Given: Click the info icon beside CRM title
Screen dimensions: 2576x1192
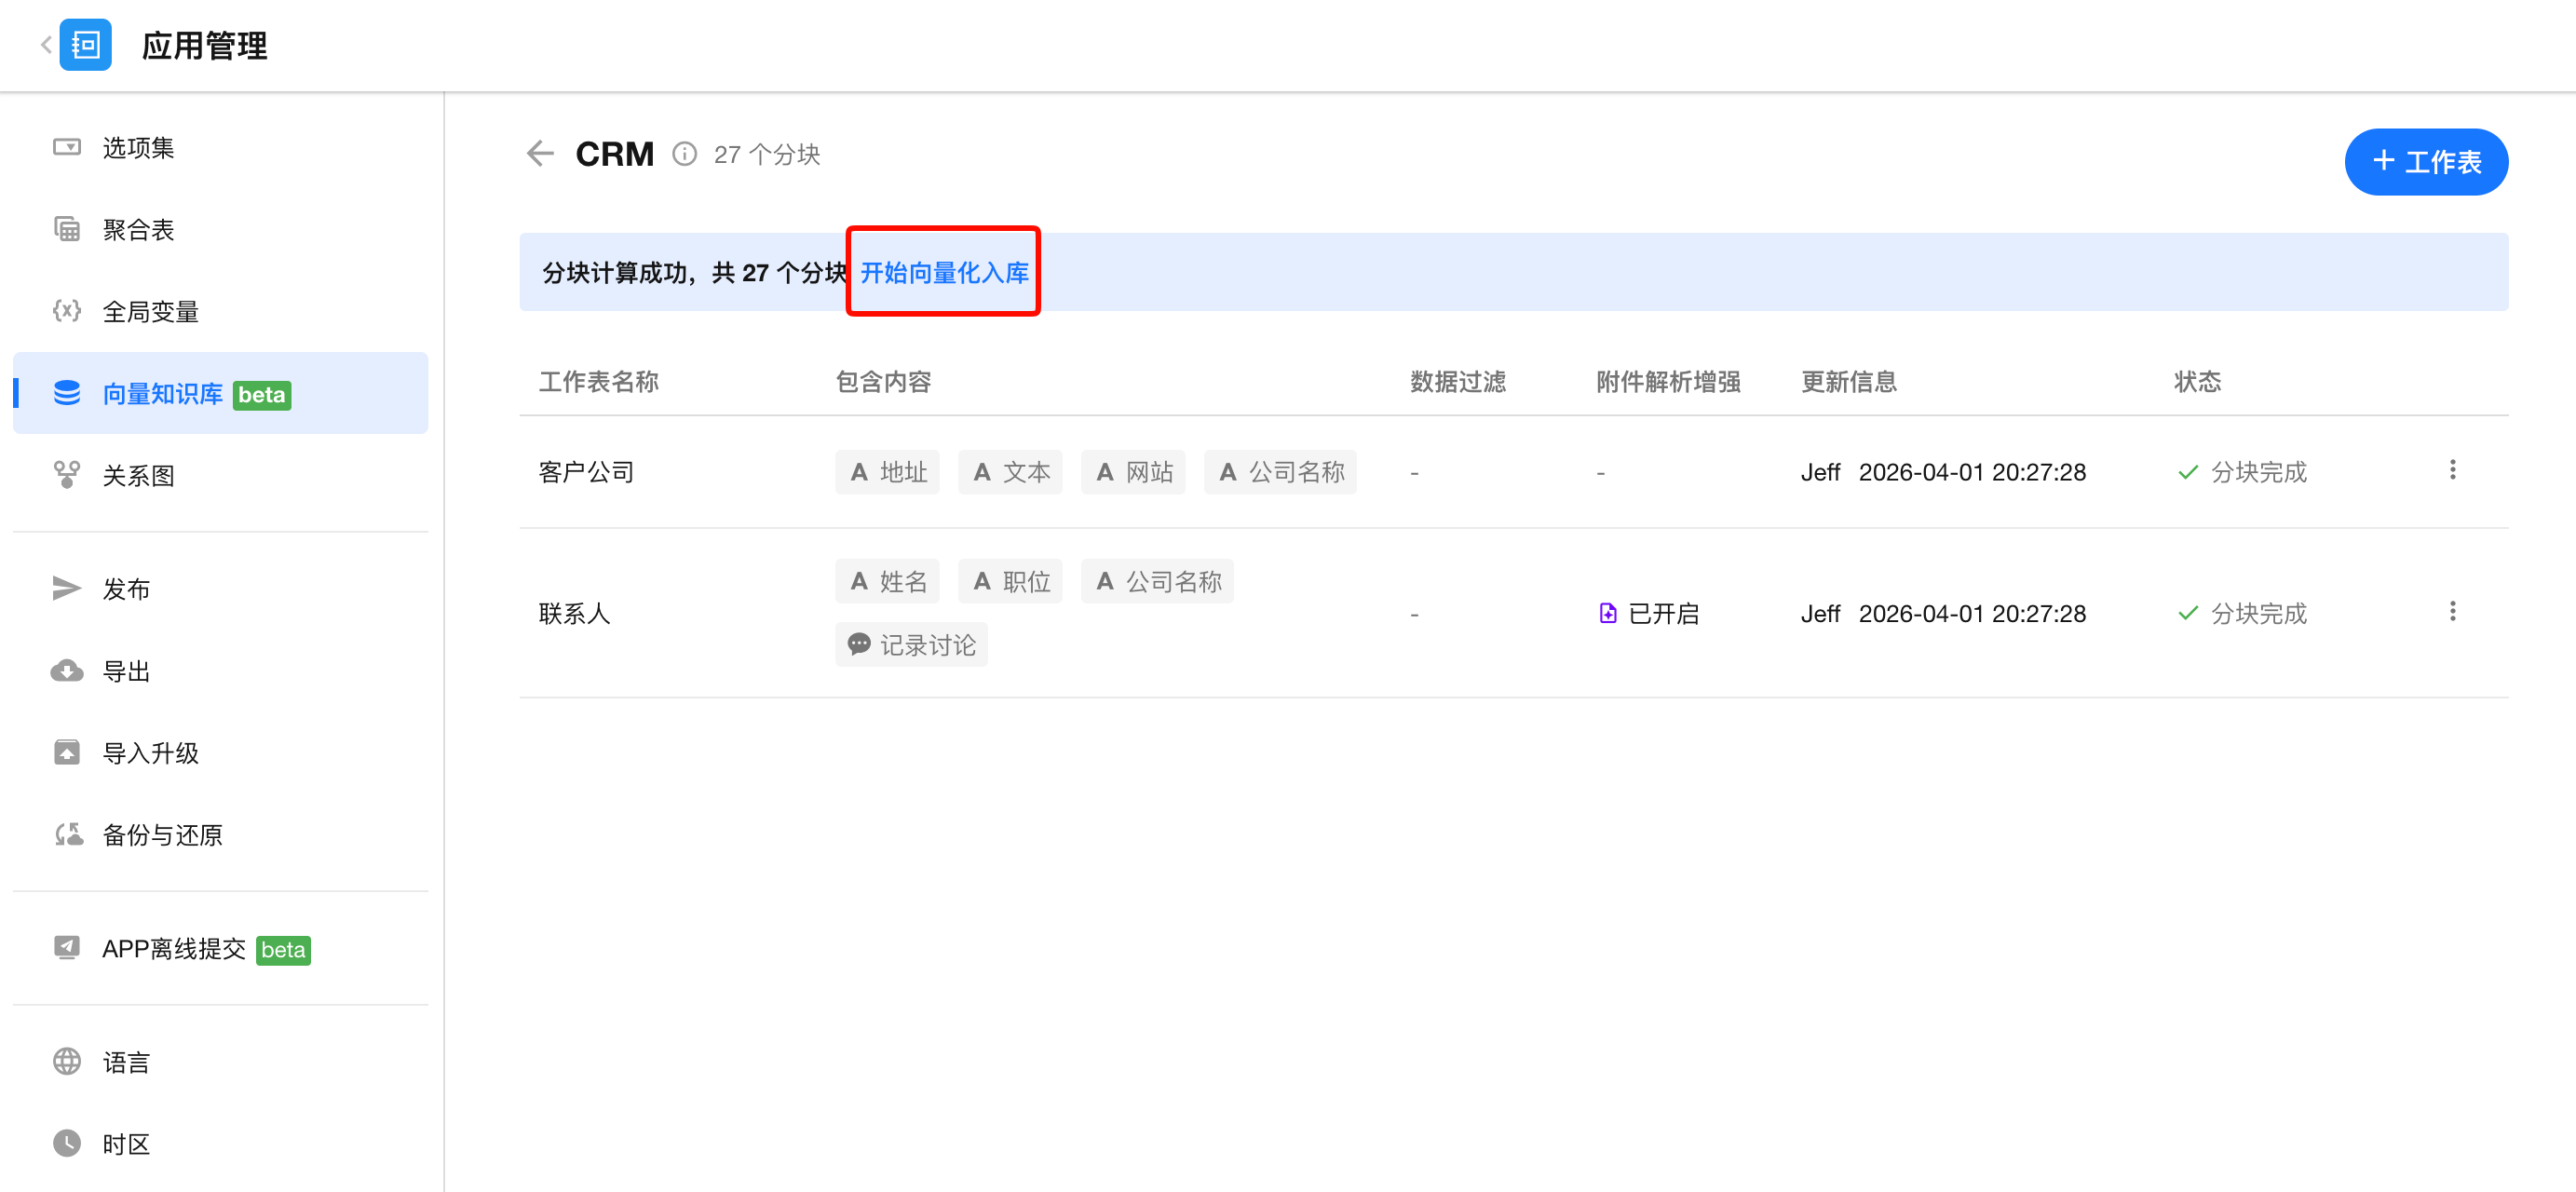Looking at the screenshot, I should click(684, 153).
